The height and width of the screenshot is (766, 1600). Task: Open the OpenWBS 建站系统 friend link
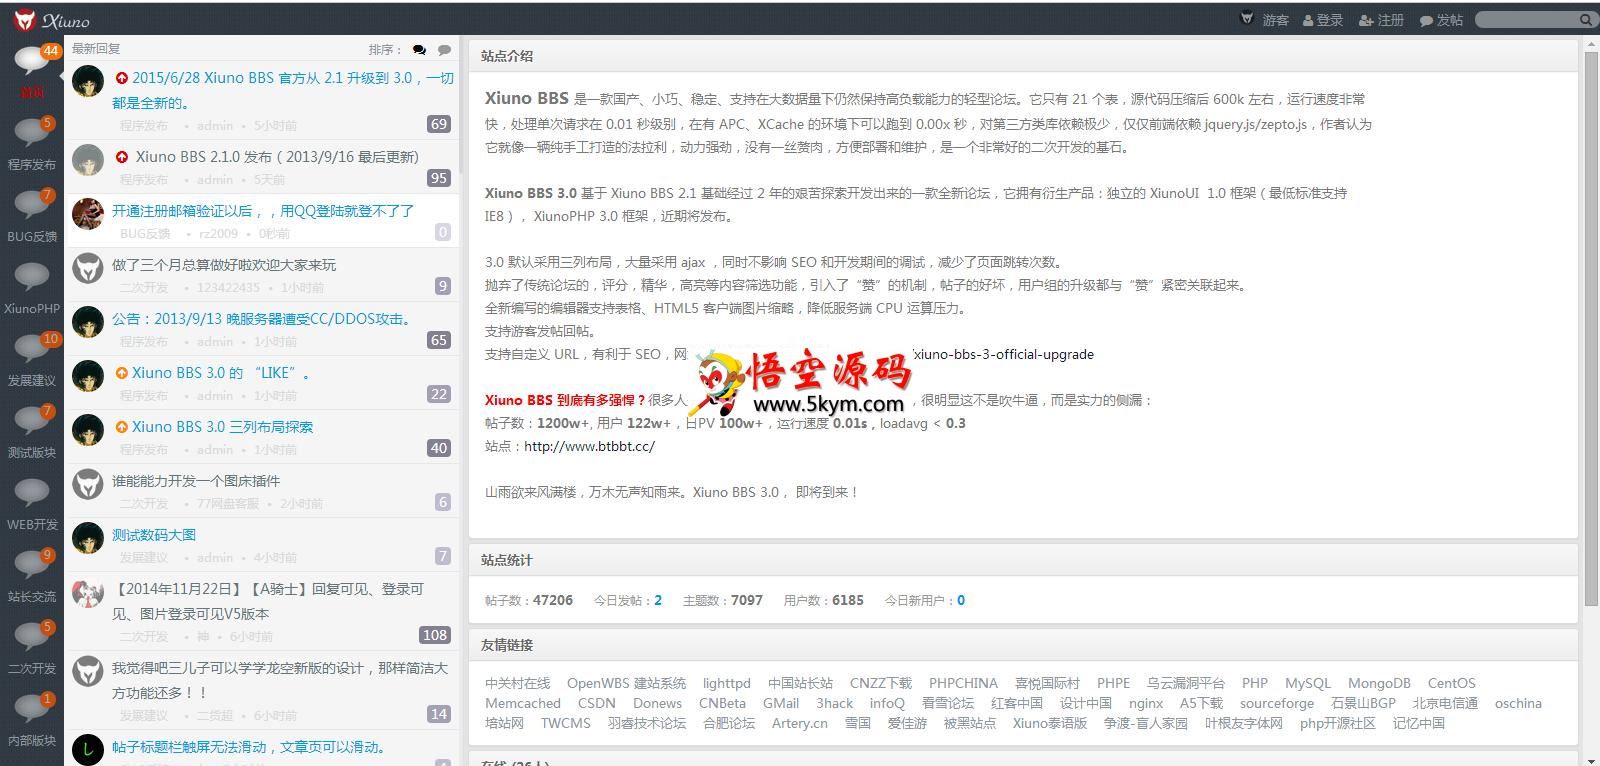point(626,683)
